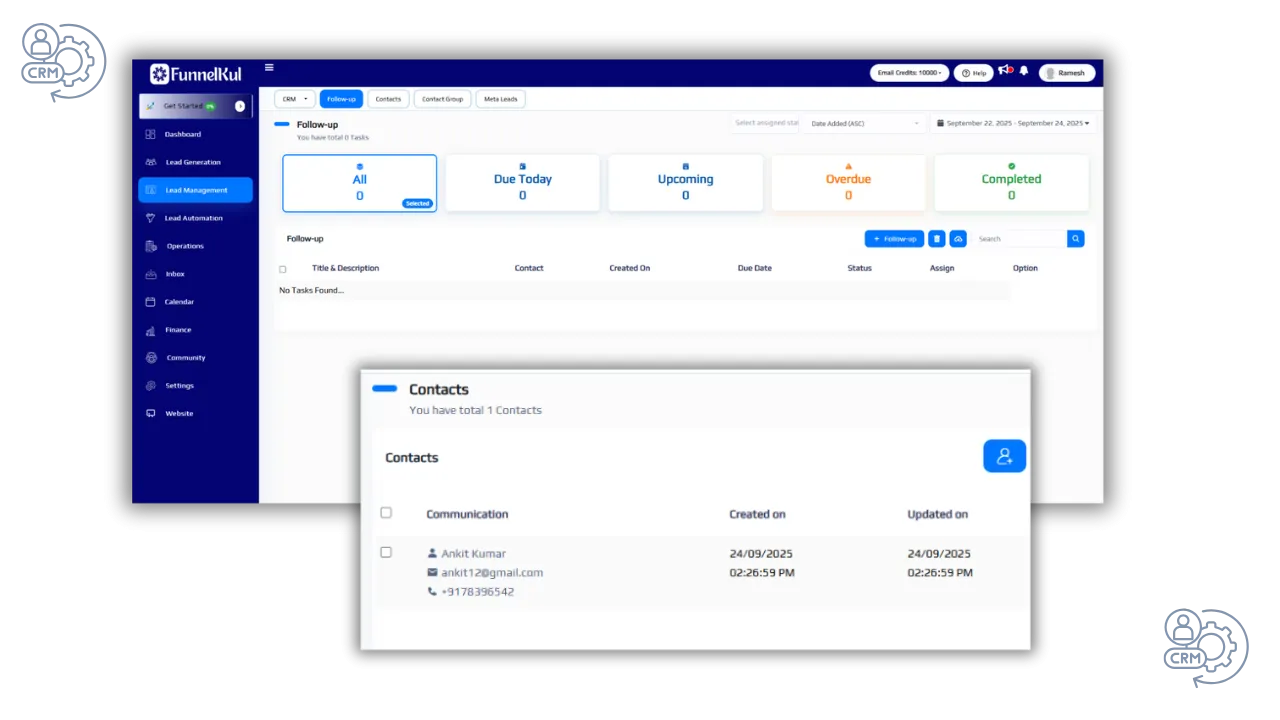The width and height of the screenshot is (1280, 720).
Task: Click the blue search magnifier button
Action: pos(1075,239)
